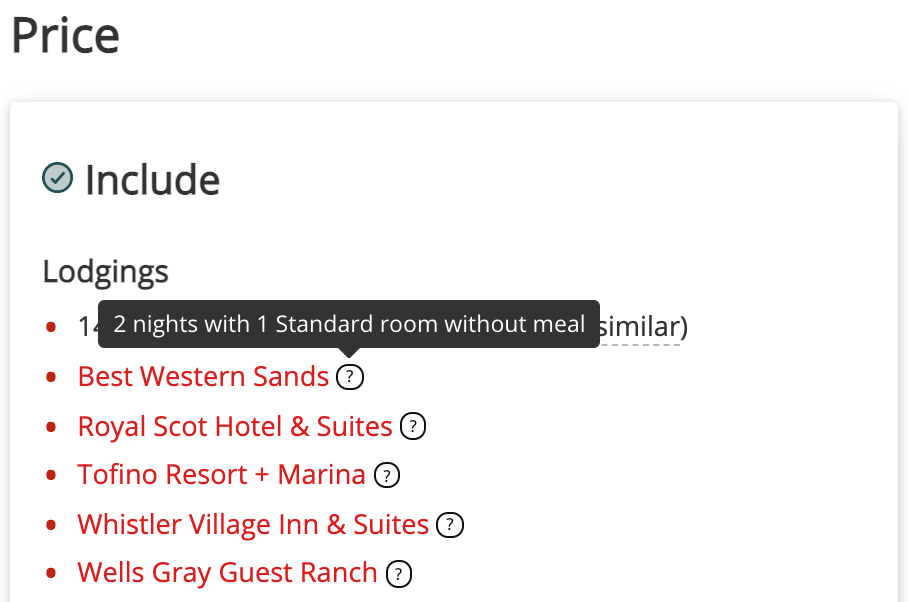Show details icon for Wells Gray Guest Ranch
This screenshot has width=908, height=602.
coord(398,574)
